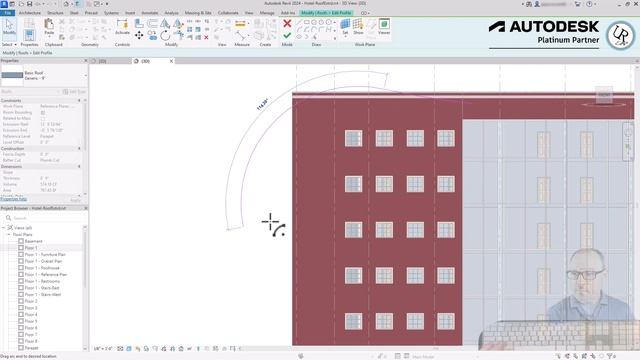640x360 pixels.
Task: Open the Floor 1 - Furniture Plan view
Action: [x=45, y=254]
